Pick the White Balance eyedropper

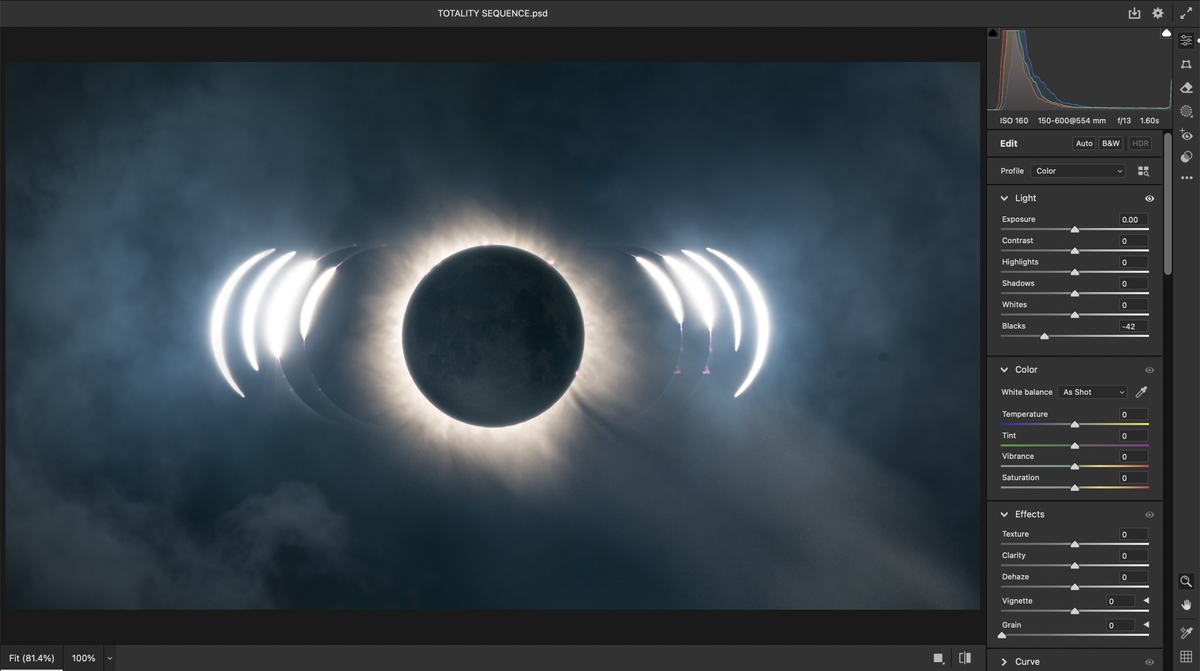click(x=1141, y=392)
